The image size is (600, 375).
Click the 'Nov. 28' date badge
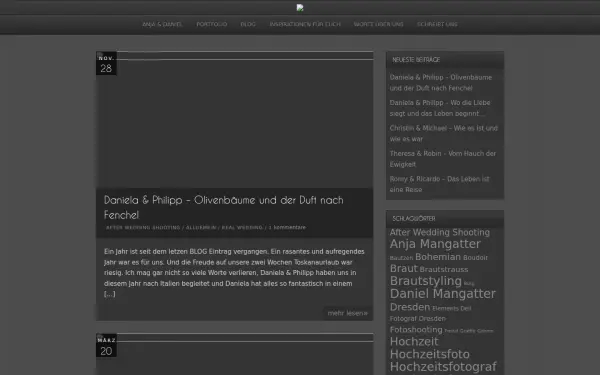(x=106, y=64)
